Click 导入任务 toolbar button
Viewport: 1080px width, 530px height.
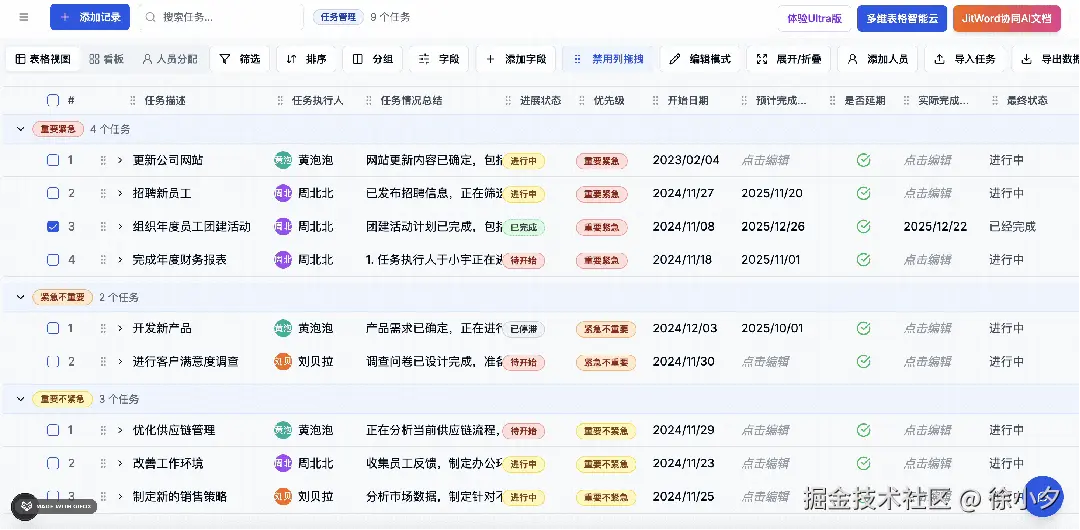964,59
